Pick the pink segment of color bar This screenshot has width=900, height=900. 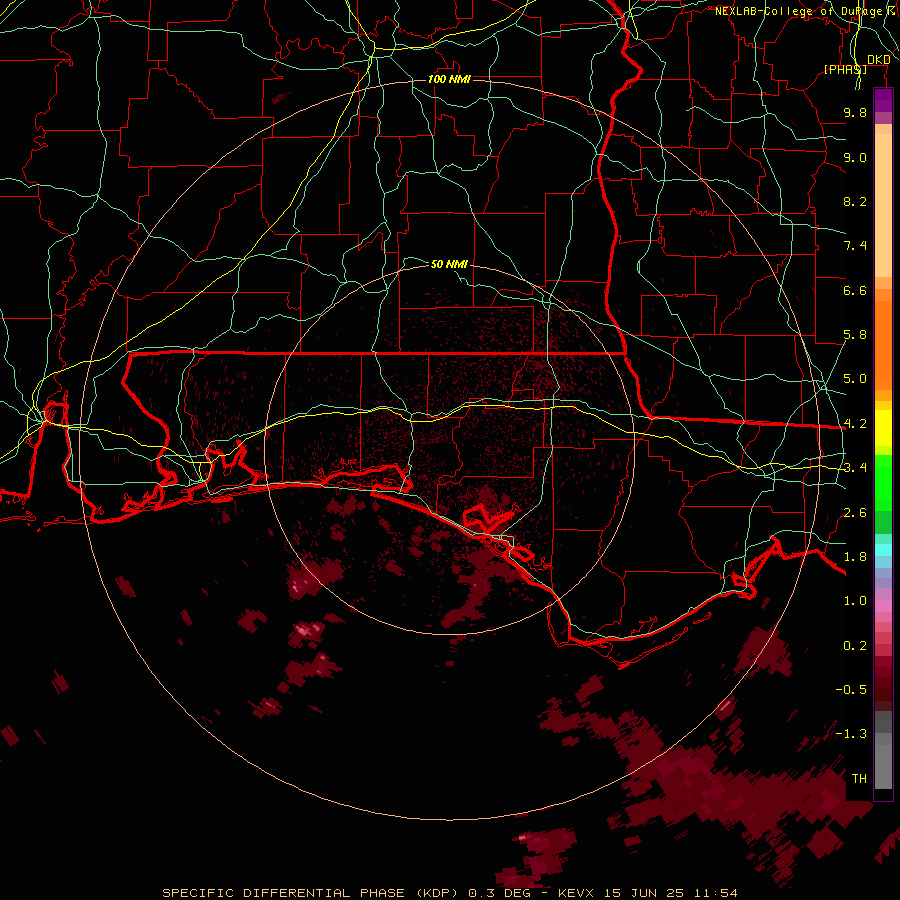tap(883, 606)
